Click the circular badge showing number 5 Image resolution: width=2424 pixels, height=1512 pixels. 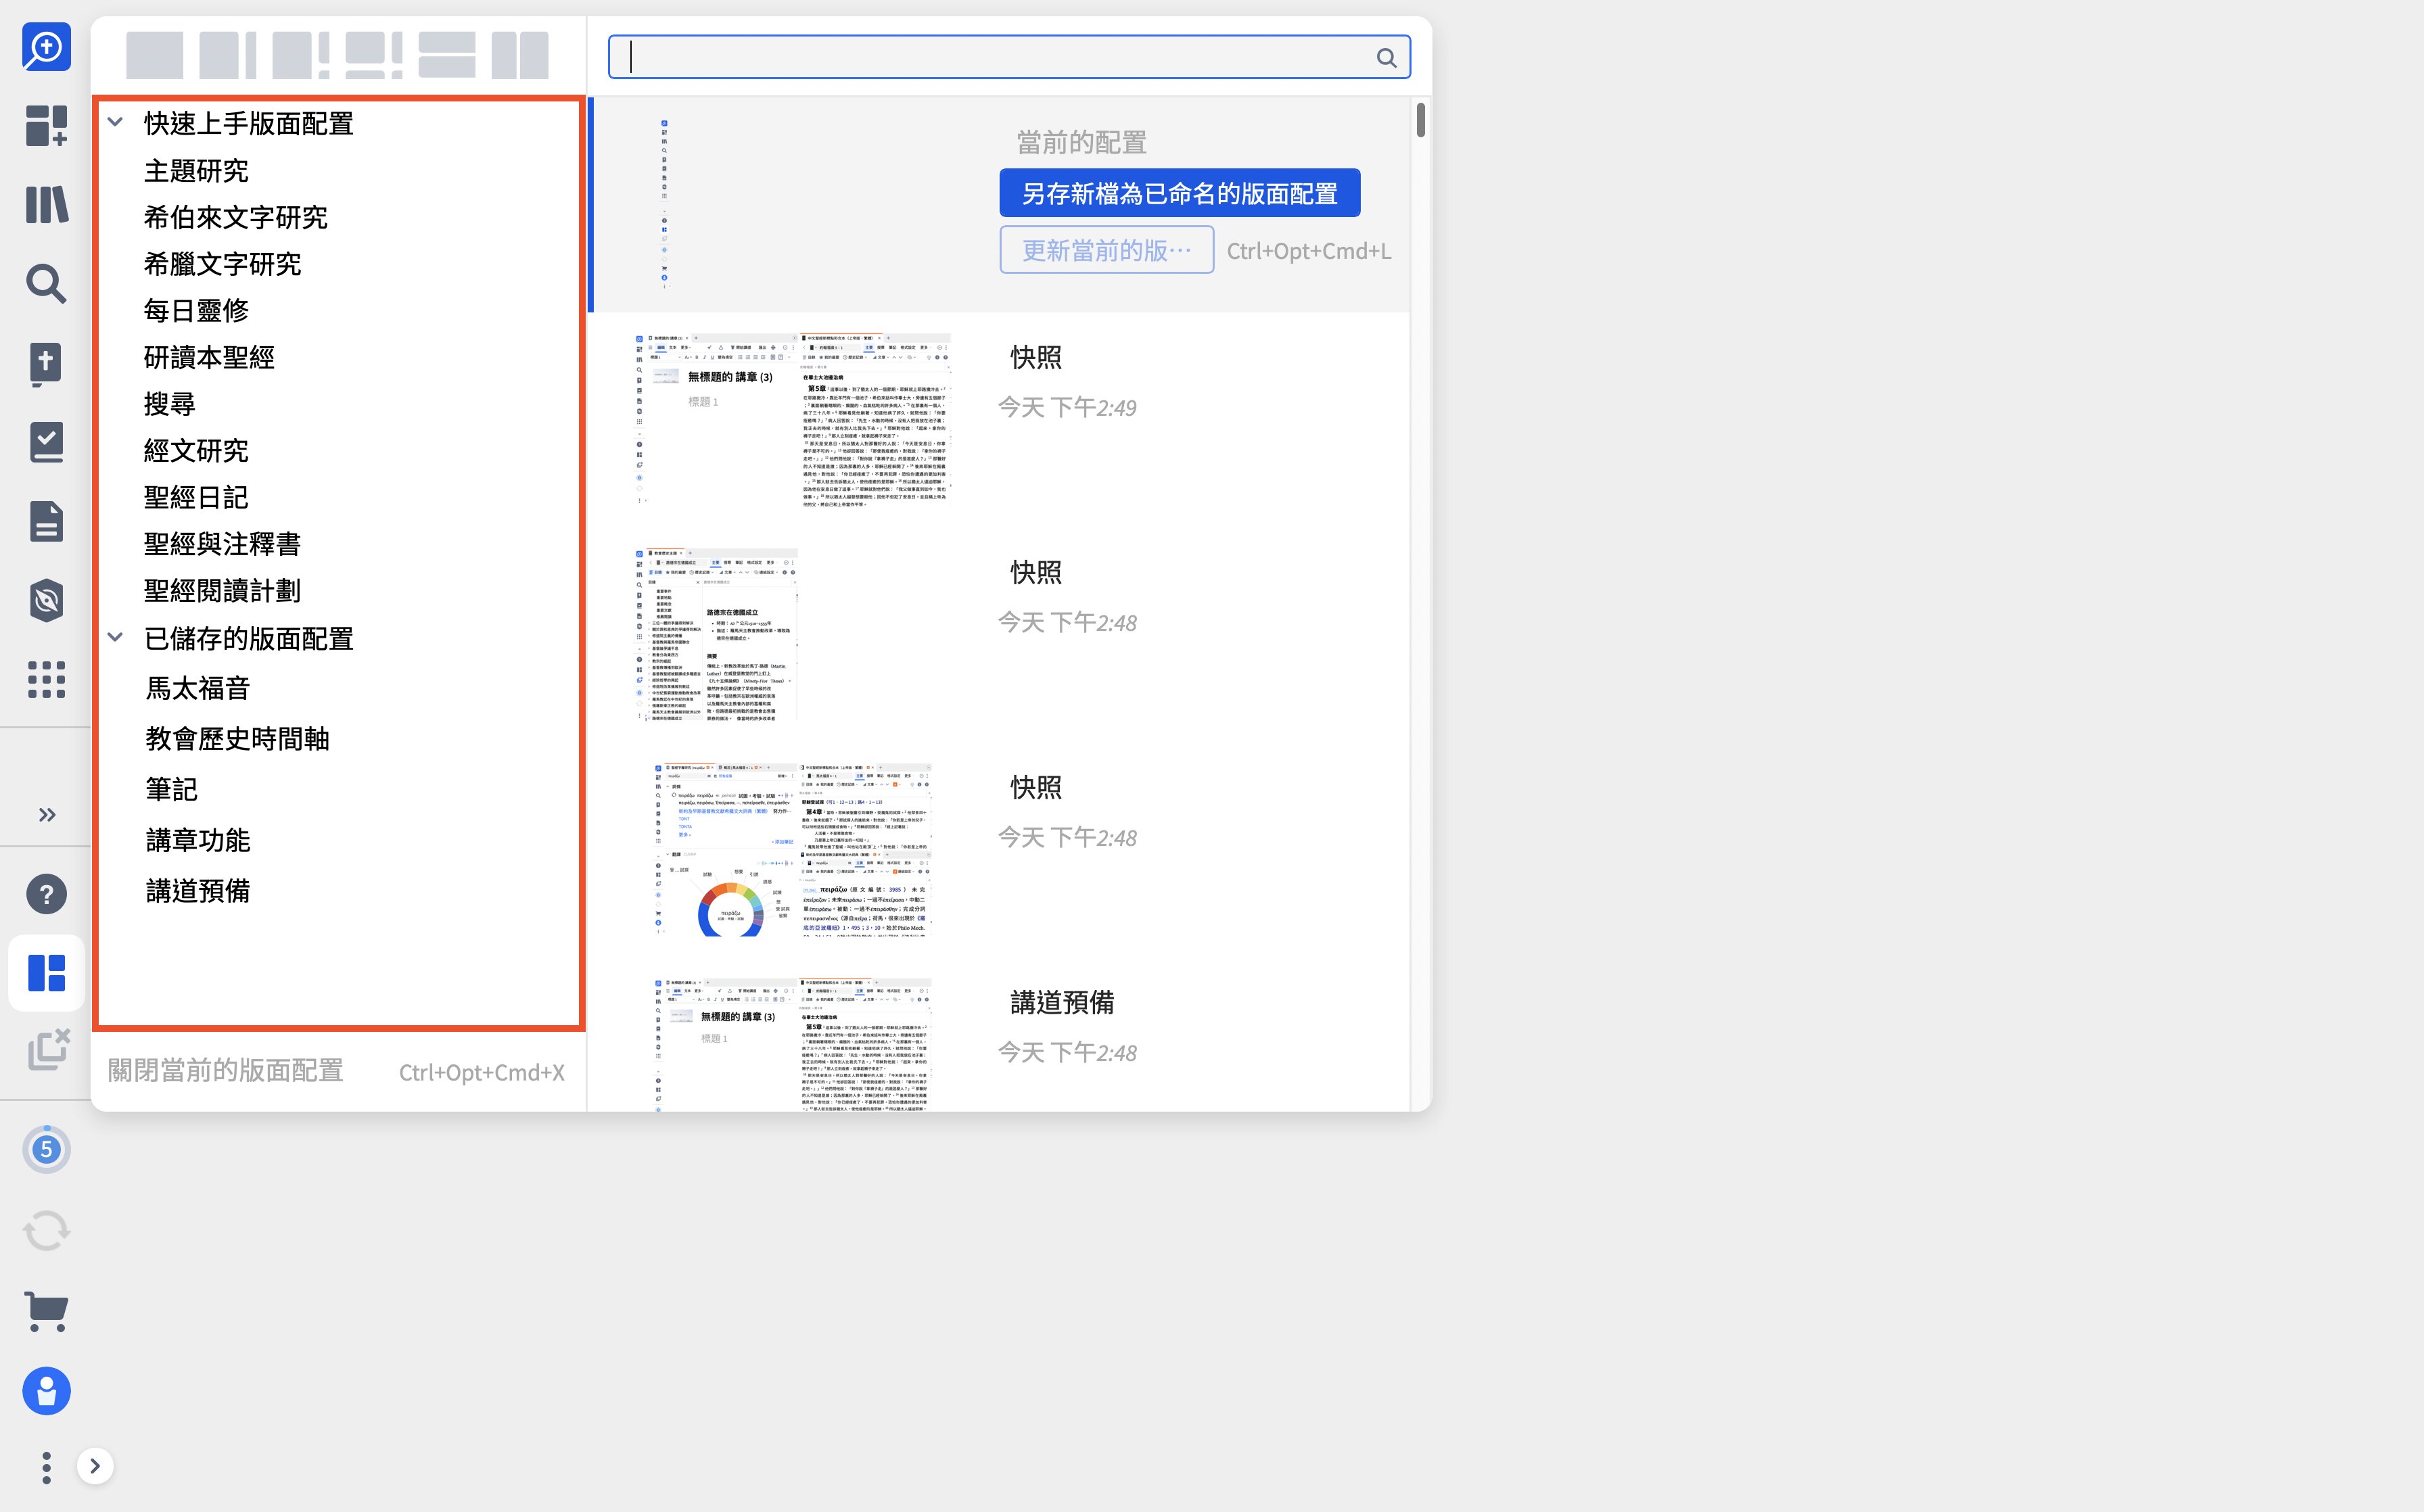point(46,1149)
